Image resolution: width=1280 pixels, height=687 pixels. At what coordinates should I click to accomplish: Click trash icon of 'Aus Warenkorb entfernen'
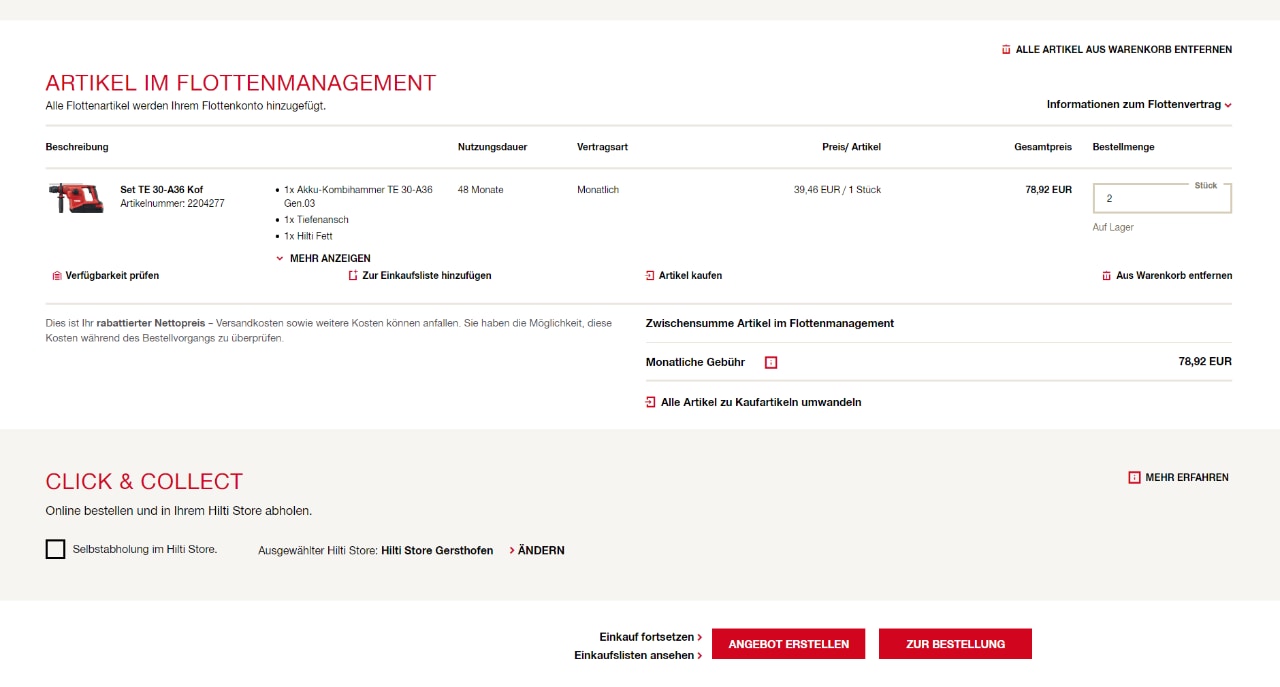click(1106, 276)
